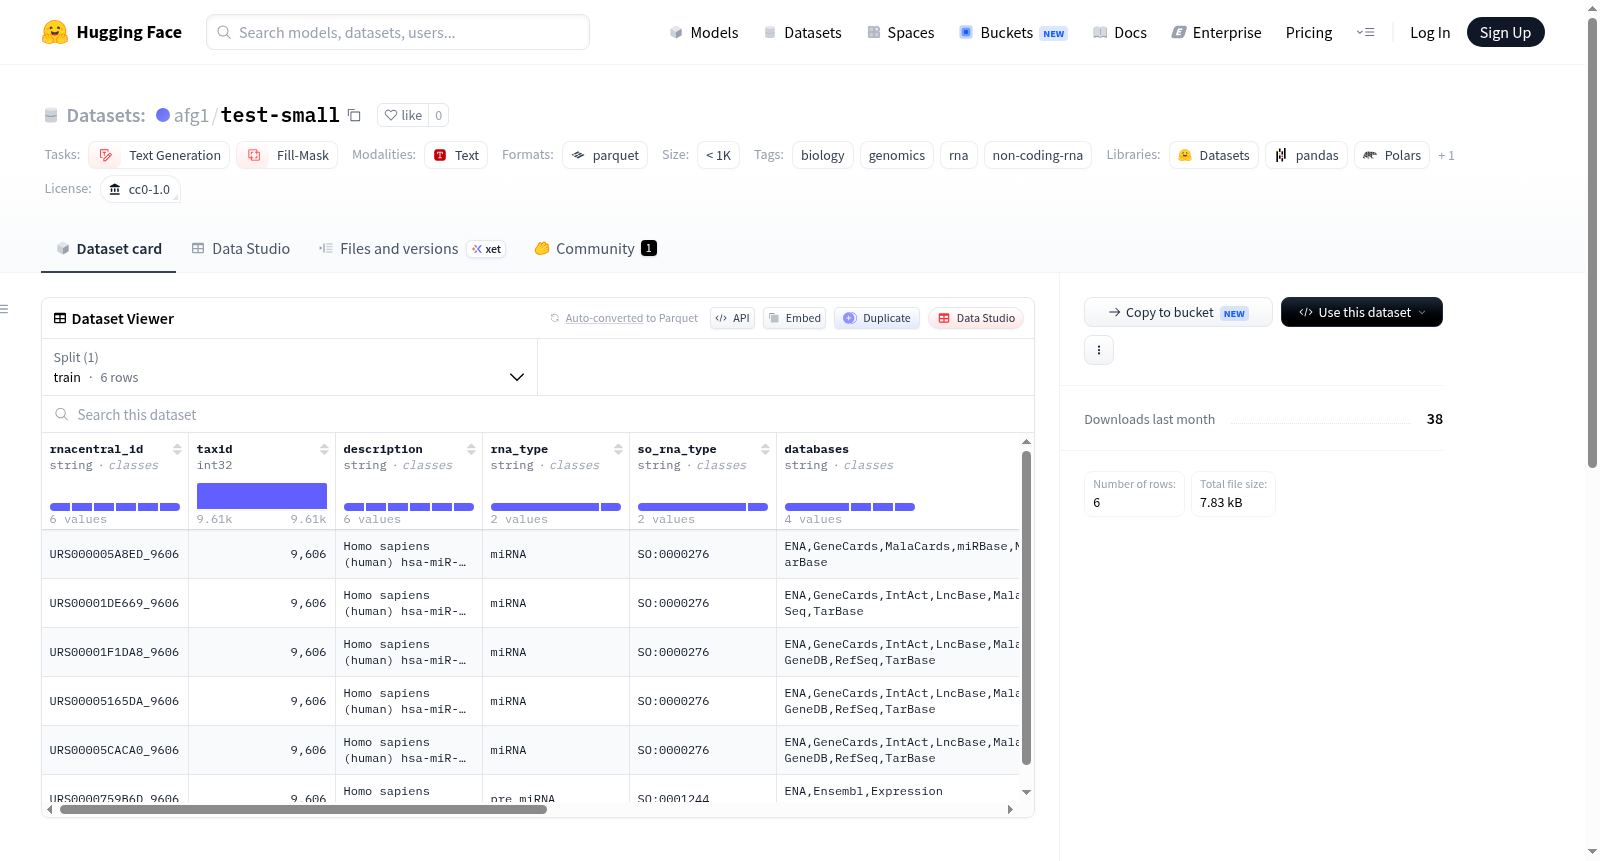Image resolution: width=1600 pixels, height=861 pixels.
Task: Click the search magnifier icon in top bar
Action: tap(224, 32)
